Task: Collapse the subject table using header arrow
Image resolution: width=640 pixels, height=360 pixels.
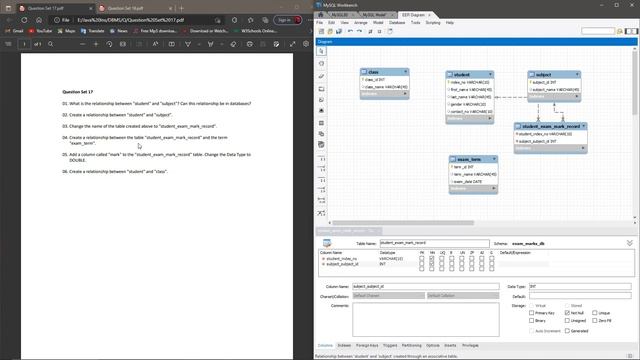Action: pyautogui.click(x=577, y=74)
